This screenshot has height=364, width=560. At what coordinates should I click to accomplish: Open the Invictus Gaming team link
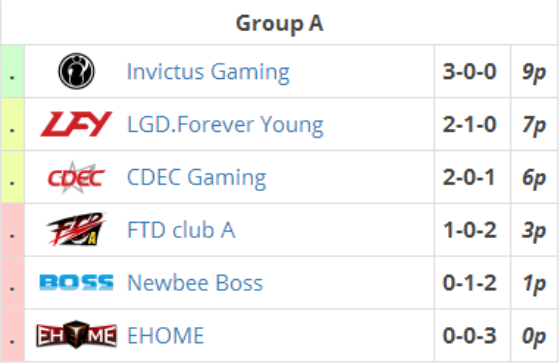click(x=208, y=72)
